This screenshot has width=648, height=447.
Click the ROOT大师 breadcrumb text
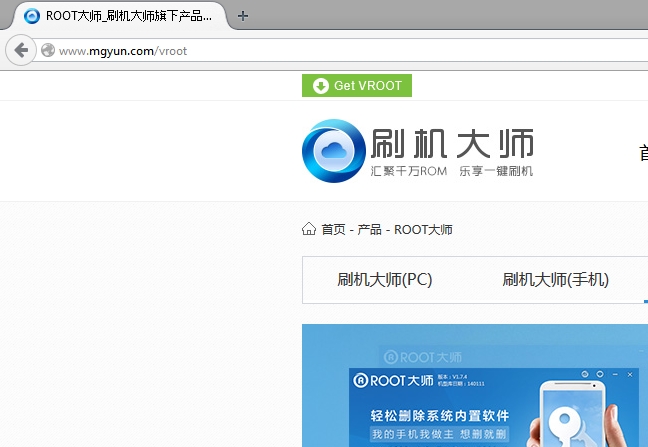pyautogui.click(x=423, y=230)
